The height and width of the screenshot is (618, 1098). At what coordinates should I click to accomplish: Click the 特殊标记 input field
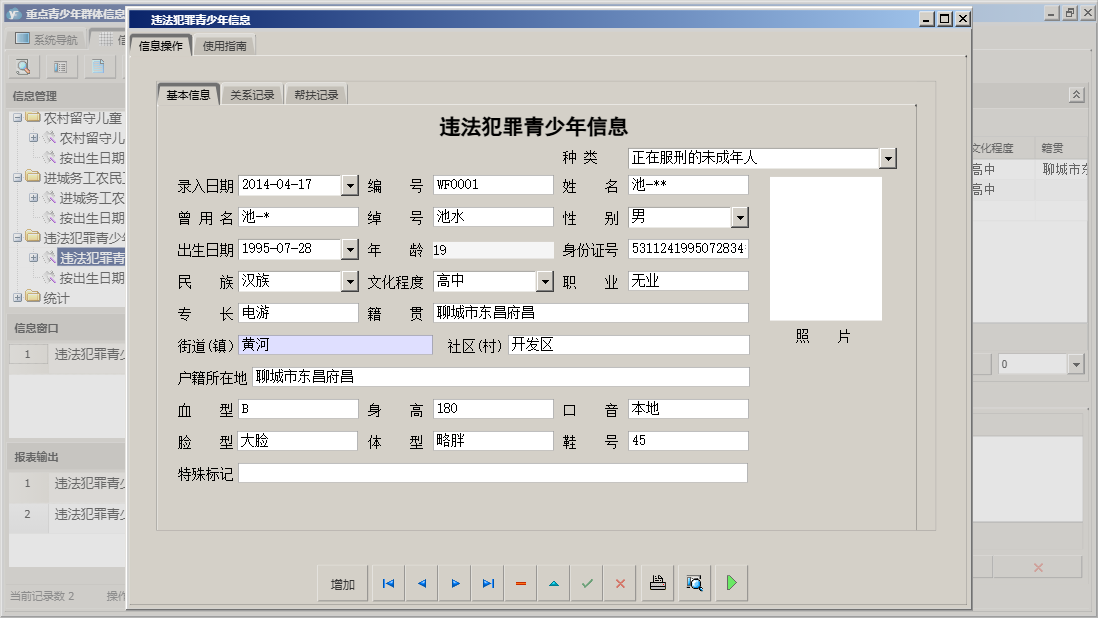point(492,474)
